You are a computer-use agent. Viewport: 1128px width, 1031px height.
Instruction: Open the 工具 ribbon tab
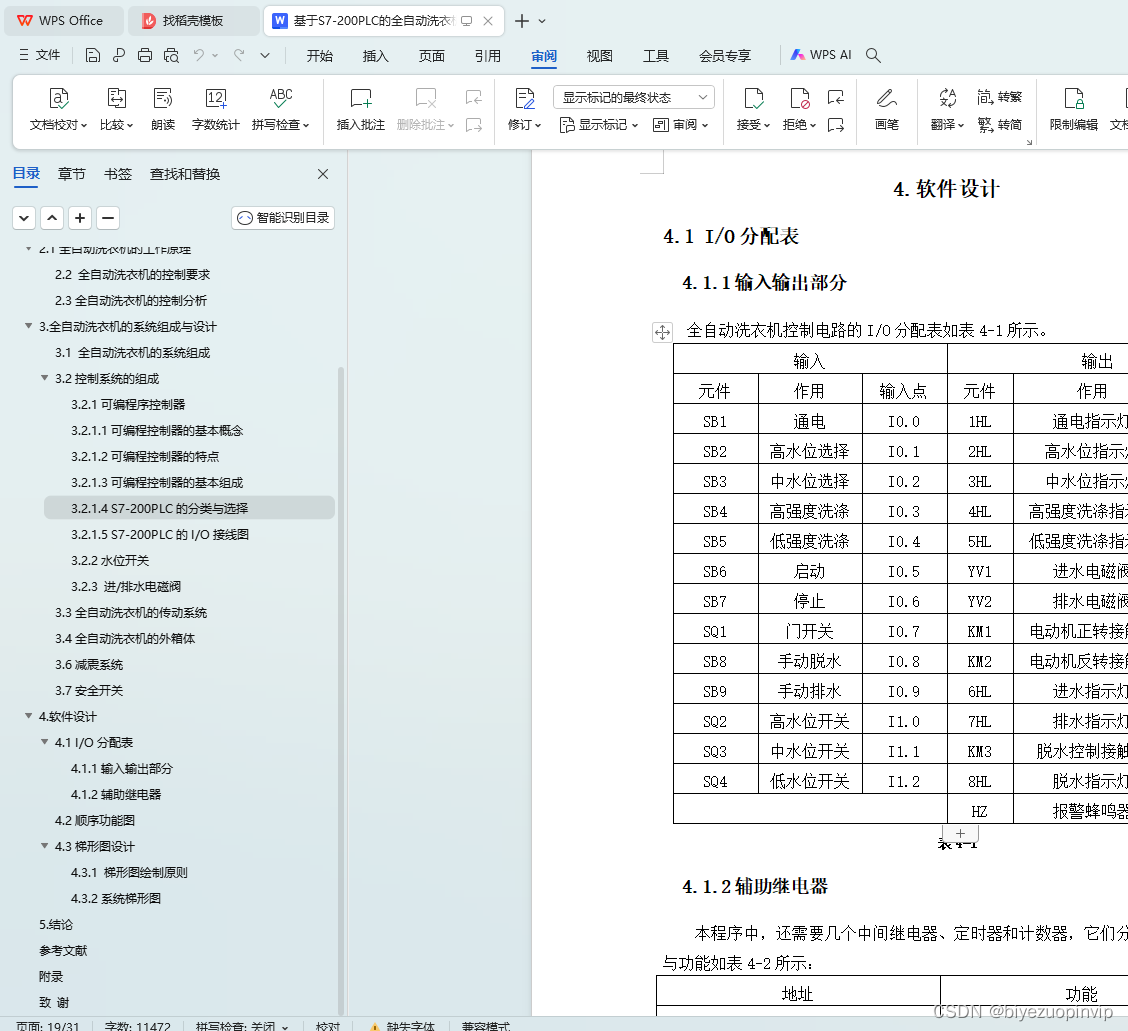pos(655,56)
